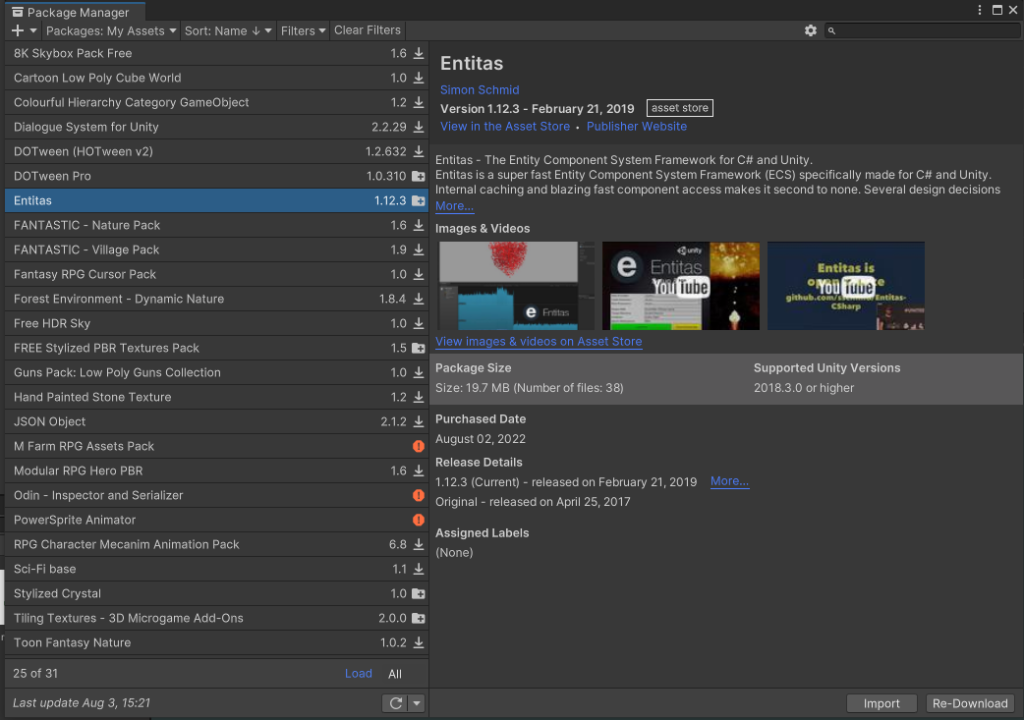
Task: Click View images & videos on Asset Store
Action: pyautogui.click(x=539, y=342)
